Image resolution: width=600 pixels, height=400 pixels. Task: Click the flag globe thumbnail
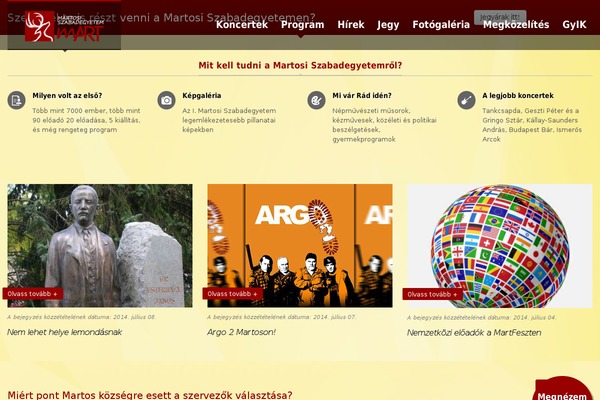coord(500,246)
